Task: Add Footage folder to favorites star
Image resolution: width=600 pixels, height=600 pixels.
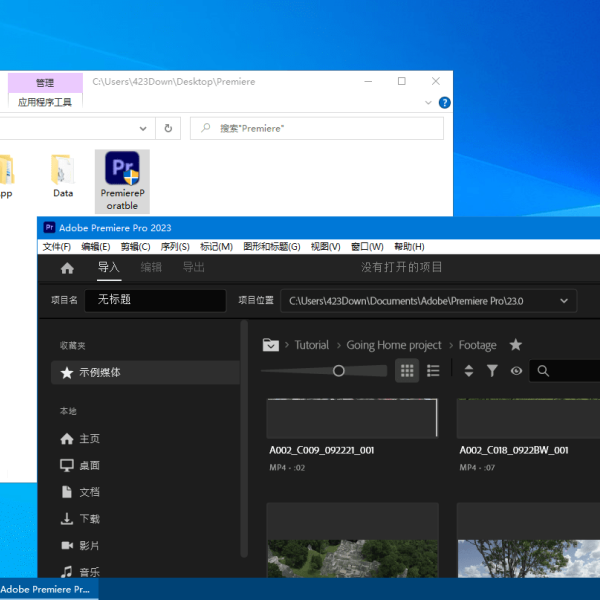Action: [515, 345]
